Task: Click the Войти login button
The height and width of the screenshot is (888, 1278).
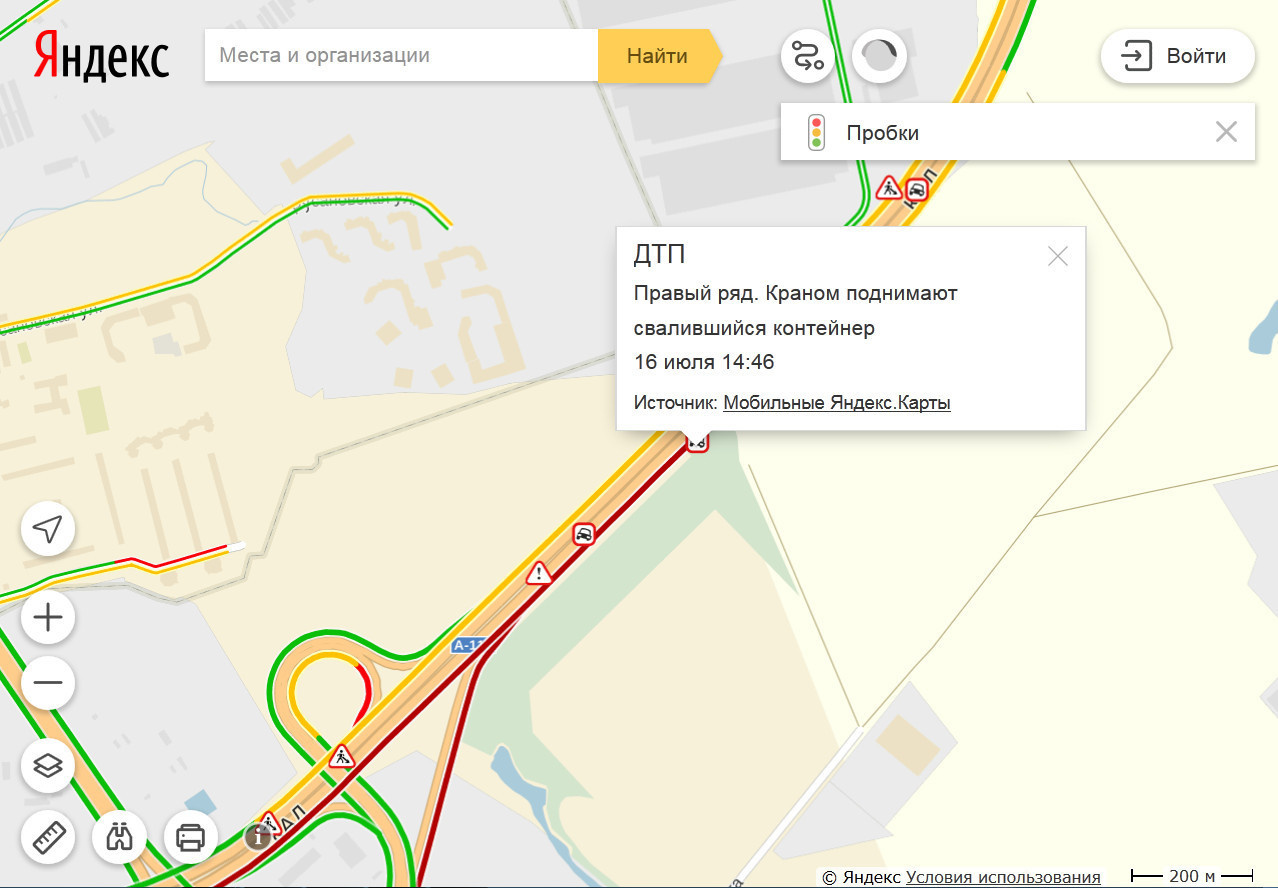Action: click(1178, 56)
